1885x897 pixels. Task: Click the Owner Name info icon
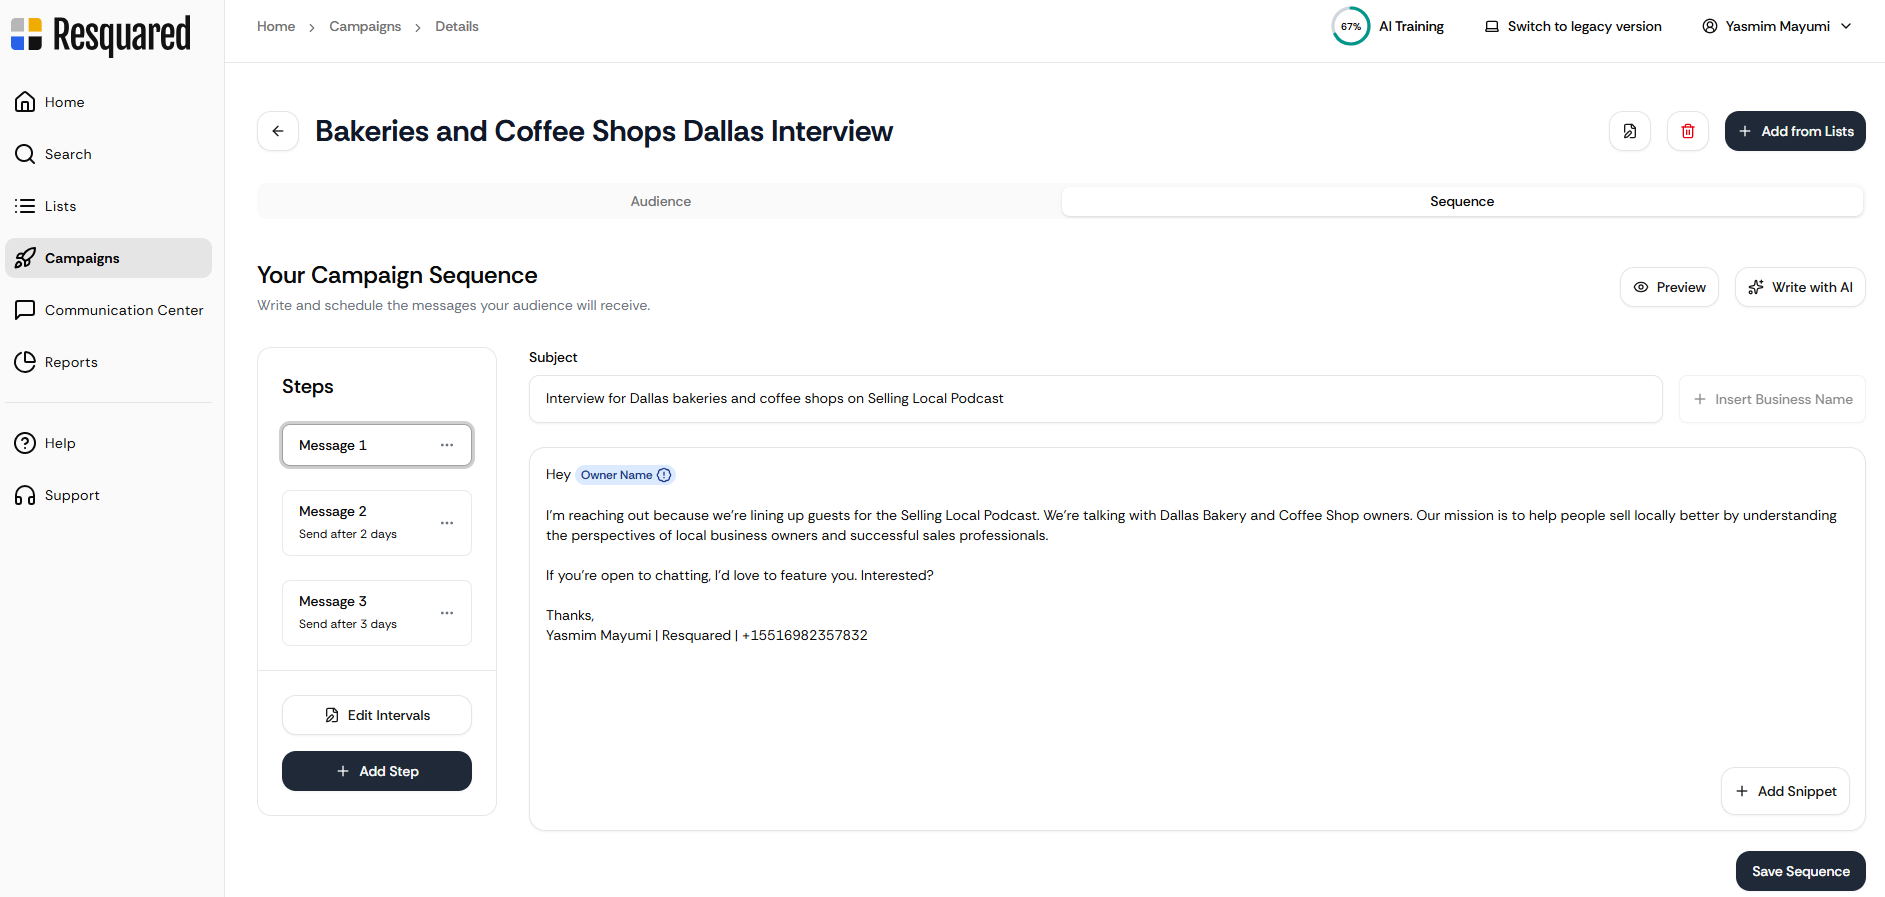(x=664, y=475)
